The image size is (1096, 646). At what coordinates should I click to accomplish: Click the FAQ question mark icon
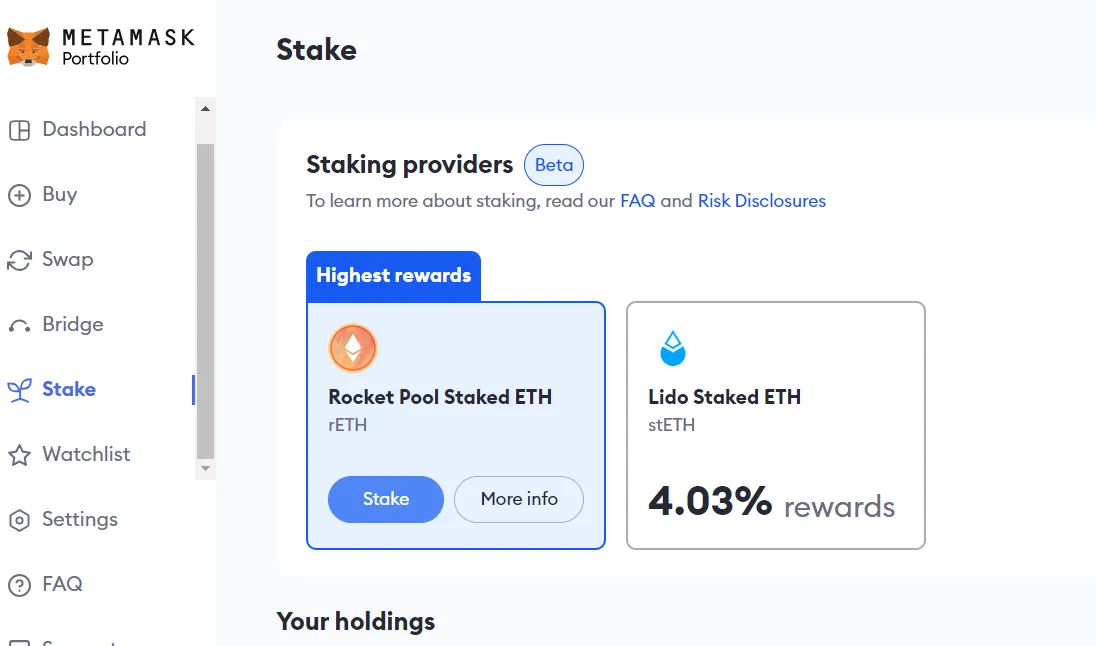pyautogui.click(x=19, y=585)
